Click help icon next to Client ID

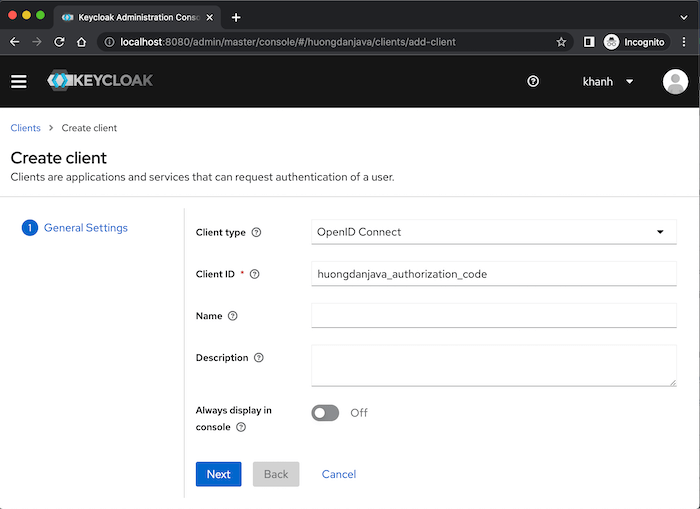(x=254, y=274)
